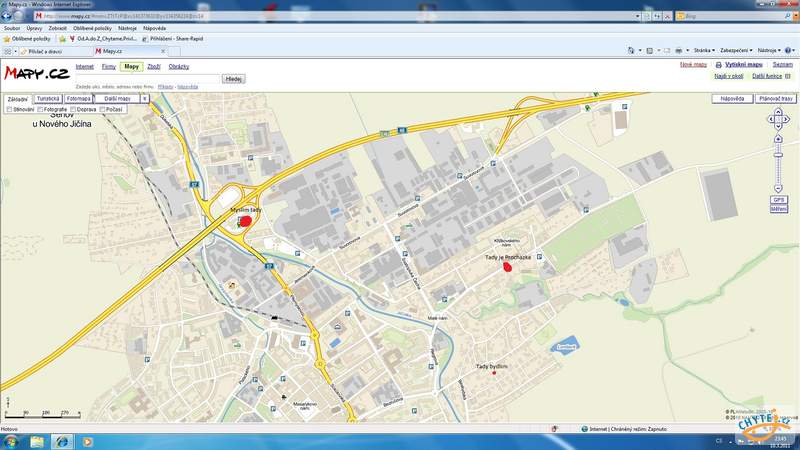Refresh the page in the address bar
Viewport: 800px width, 450px height.
pos(657,16)
